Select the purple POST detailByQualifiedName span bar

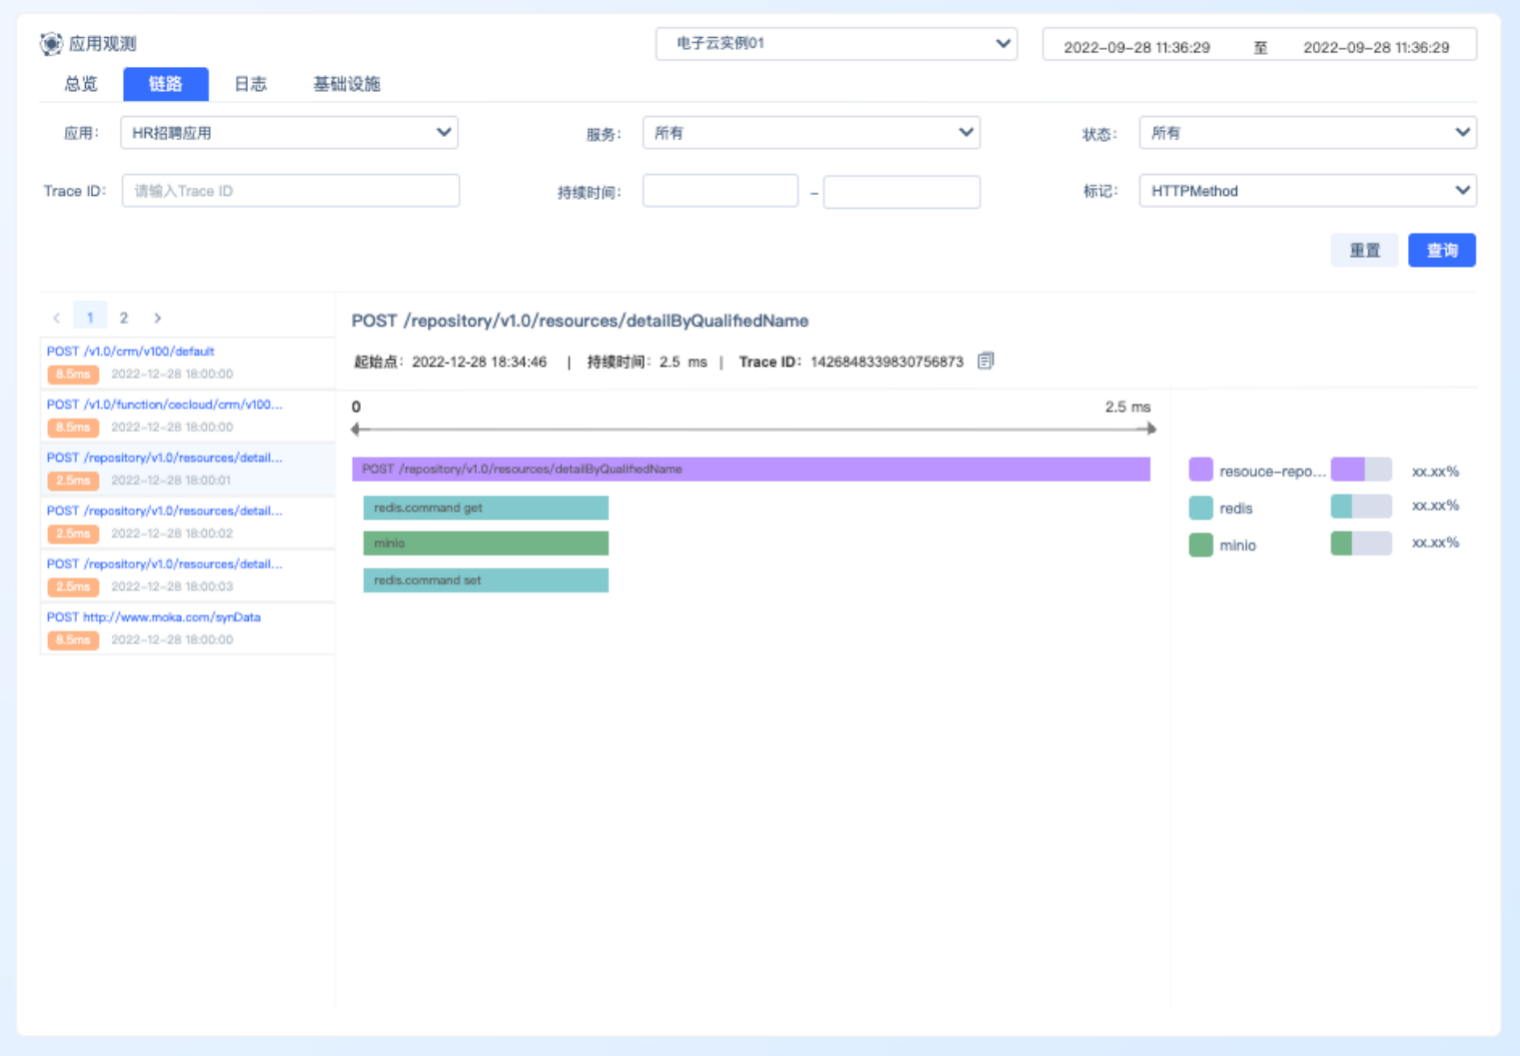pyautogui.click(x=751, y=469)
